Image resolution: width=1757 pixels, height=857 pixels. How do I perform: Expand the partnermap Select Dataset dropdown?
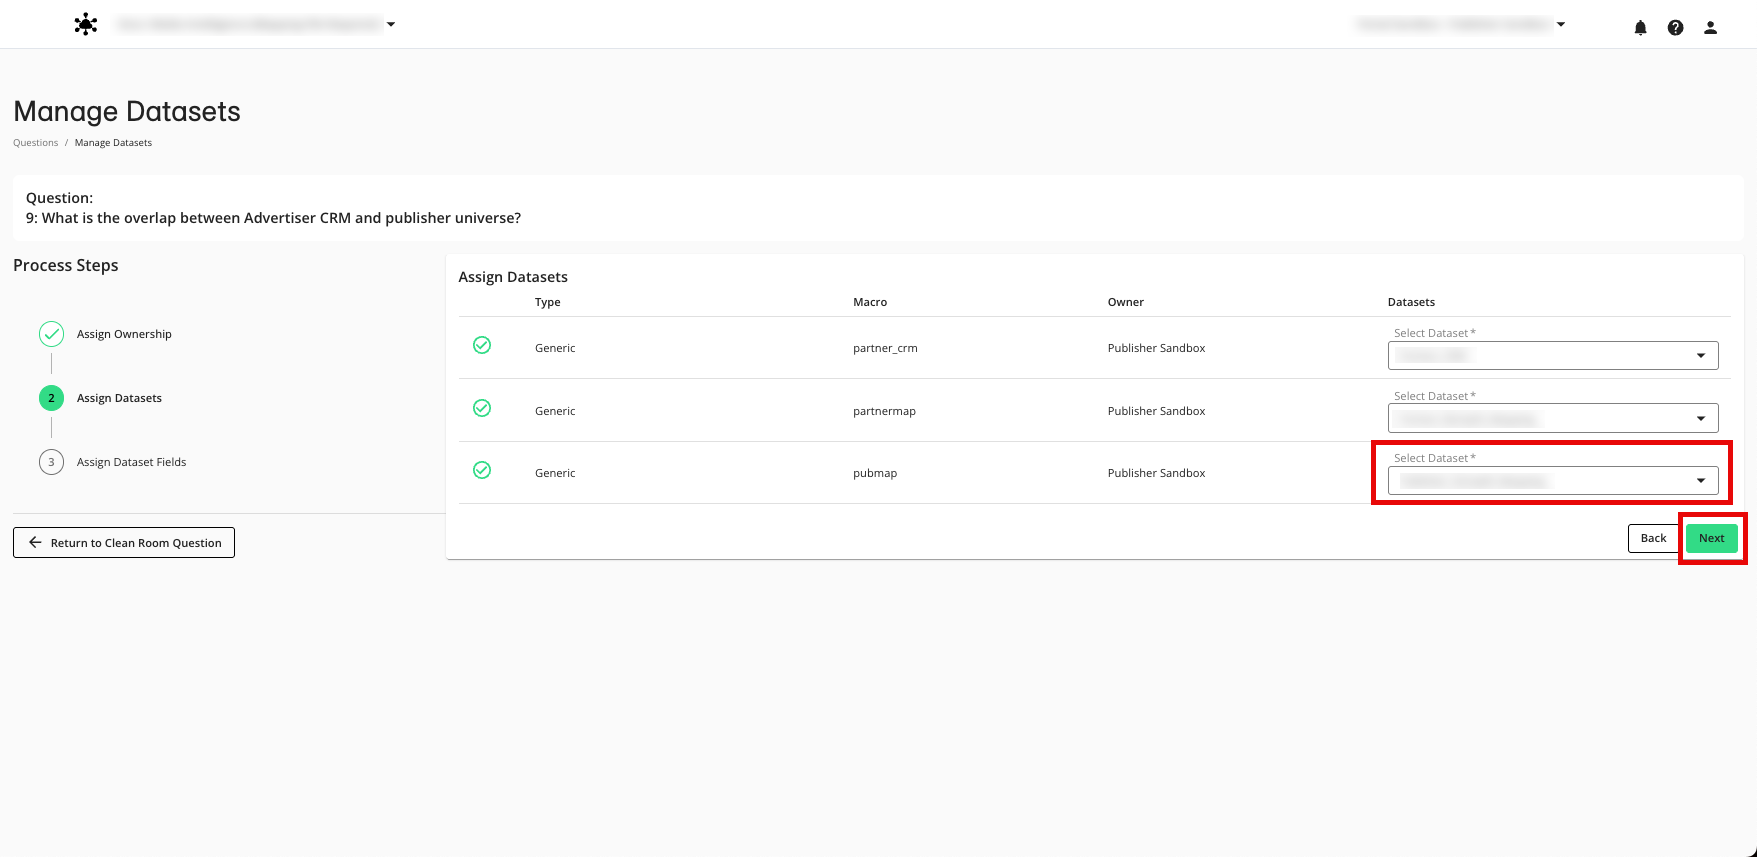point(1552,418)
